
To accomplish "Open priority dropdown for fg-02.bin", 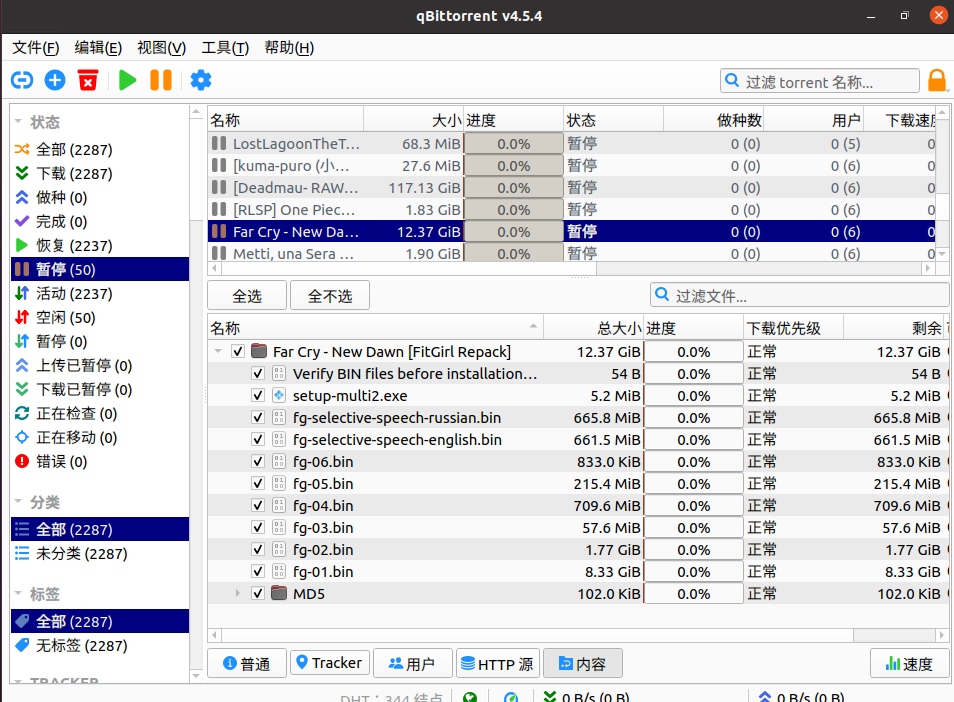I will pos(793,550).
